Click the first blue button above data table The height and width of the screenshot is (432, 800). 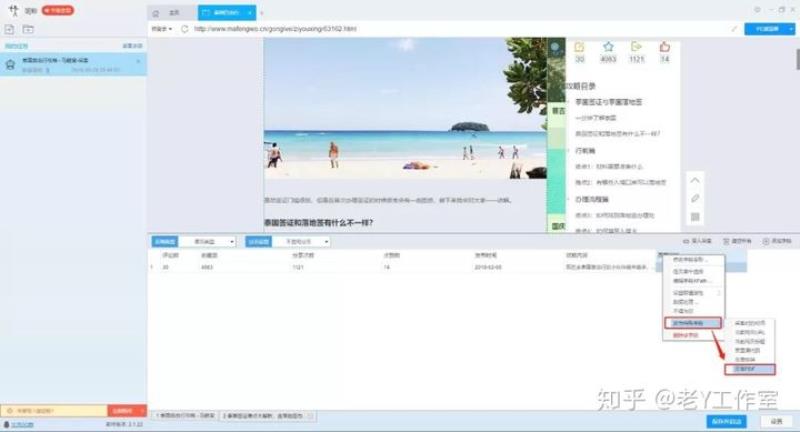pyautogui.click(x=165, y=241)
